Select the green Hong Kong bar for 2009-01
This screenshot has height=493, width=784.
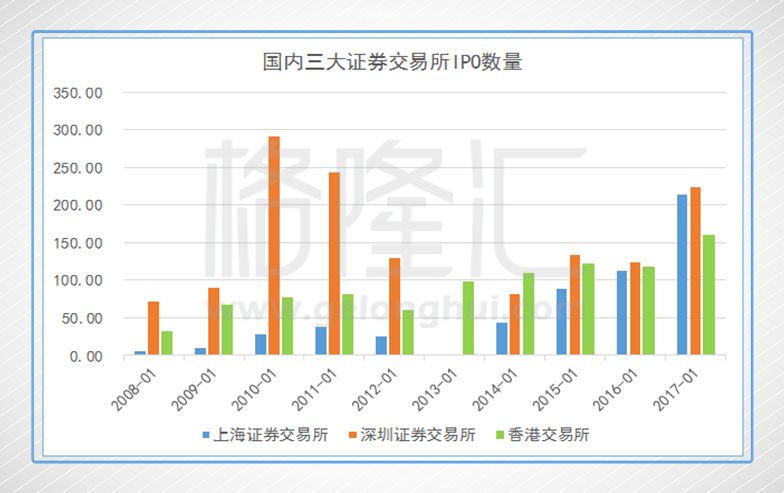pos(227,330)
